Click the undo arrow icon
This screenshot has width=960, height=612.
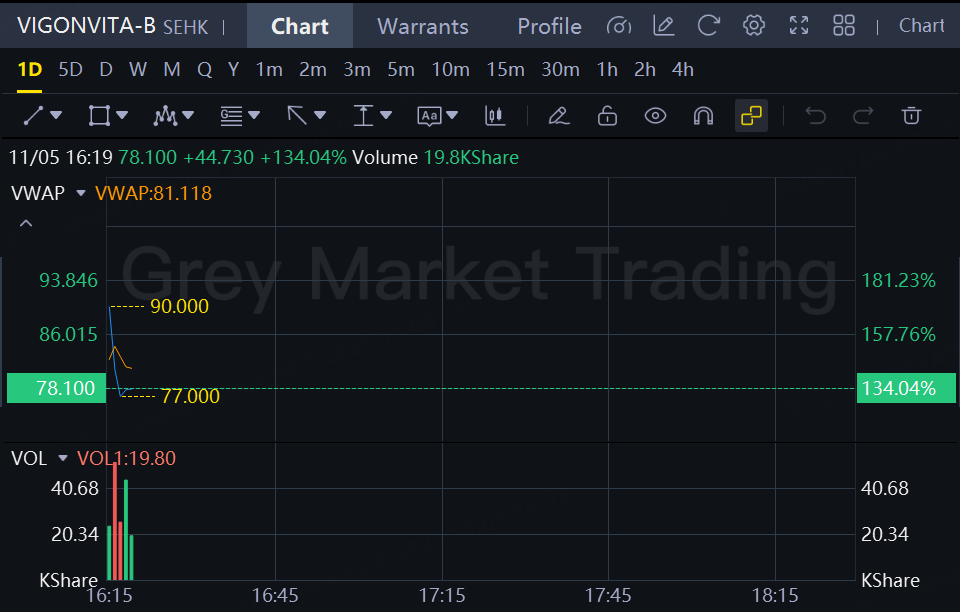[815, 116]
